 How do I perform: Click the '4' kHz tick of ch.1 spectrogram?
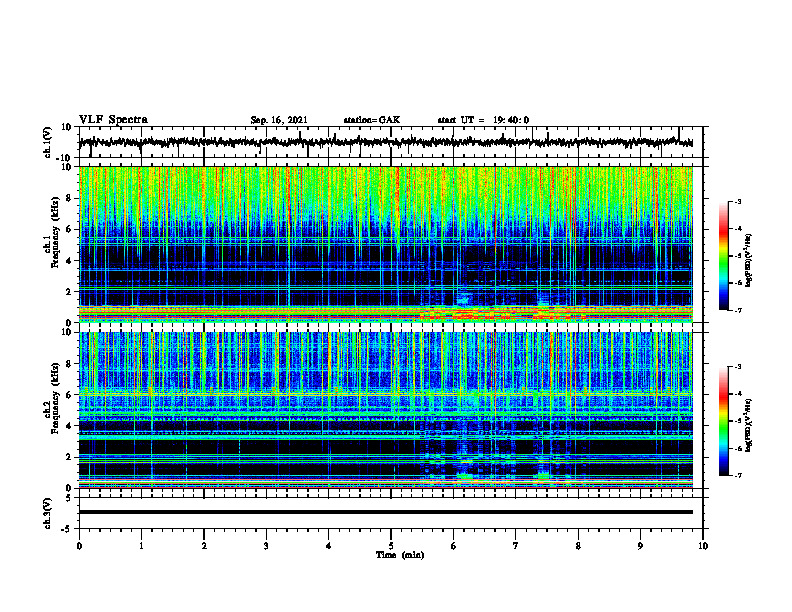[69, 261]
